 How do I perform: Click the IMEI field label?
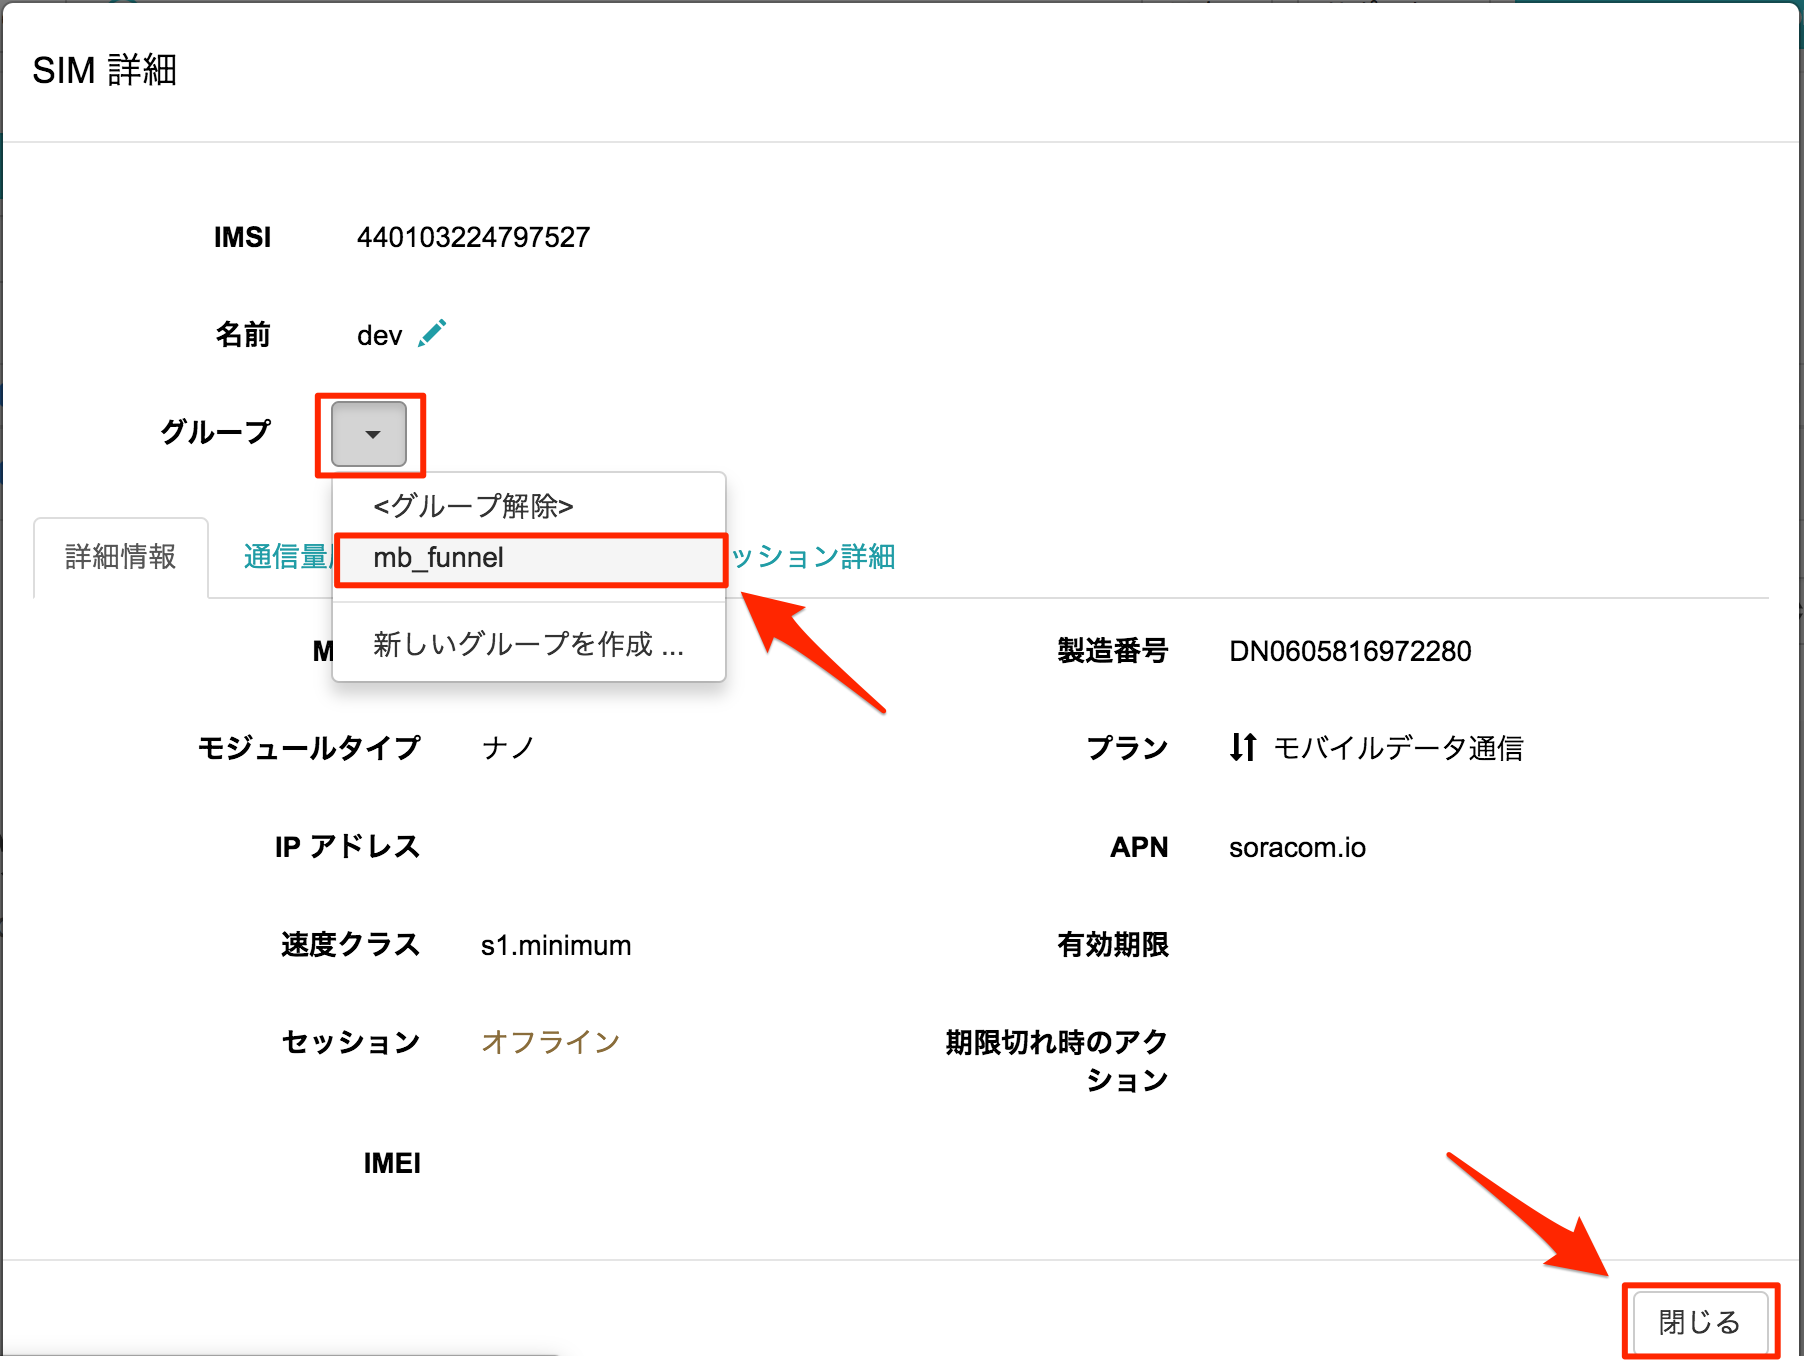pos(392,1162)
